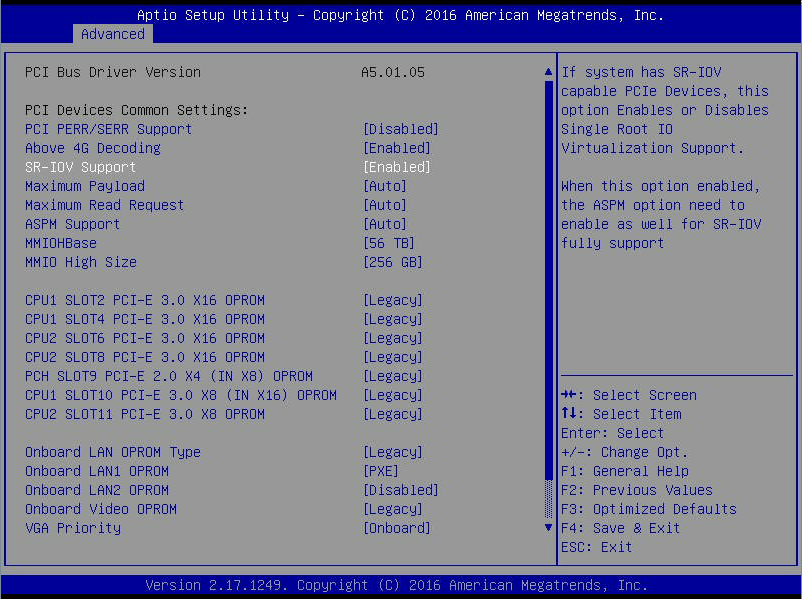
Task: Select CPU1 SLOT4 PCI-E 3.0 X16 OPROM
Action: (x=145, y=319)
